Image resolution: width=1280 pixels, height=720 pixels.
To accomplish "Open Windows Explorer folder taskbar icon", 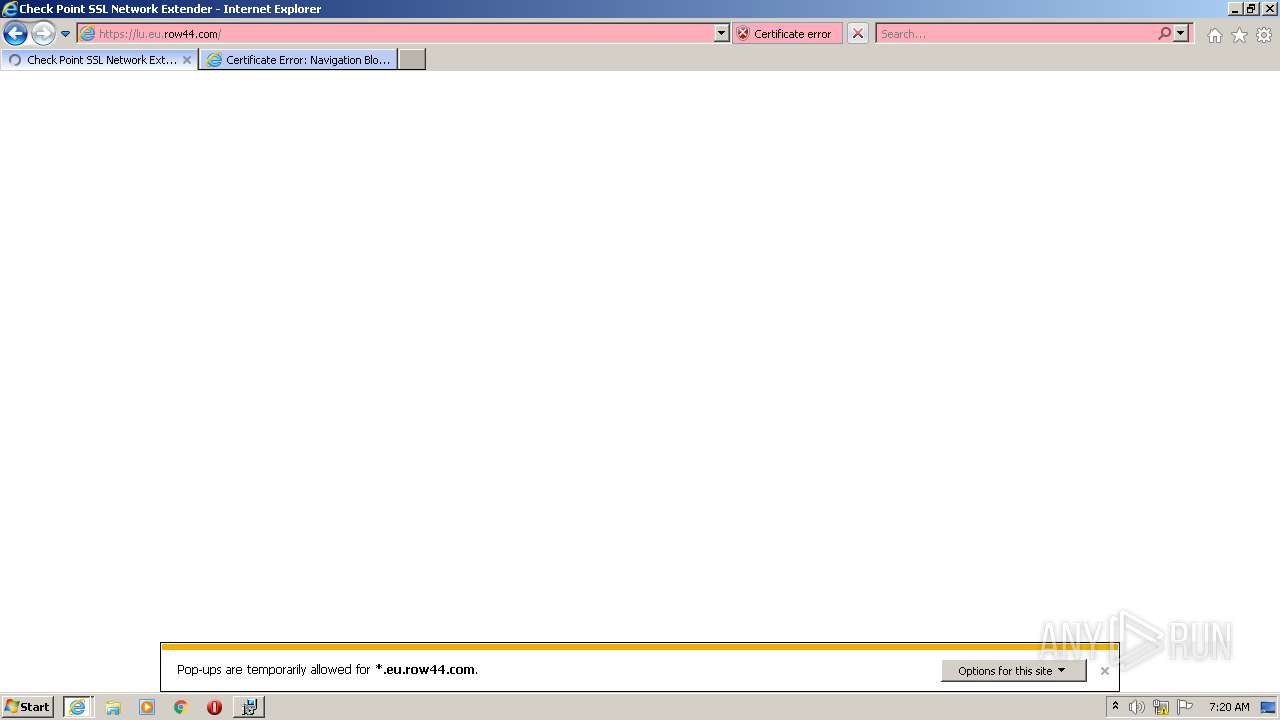I will [x=113, y=707].
